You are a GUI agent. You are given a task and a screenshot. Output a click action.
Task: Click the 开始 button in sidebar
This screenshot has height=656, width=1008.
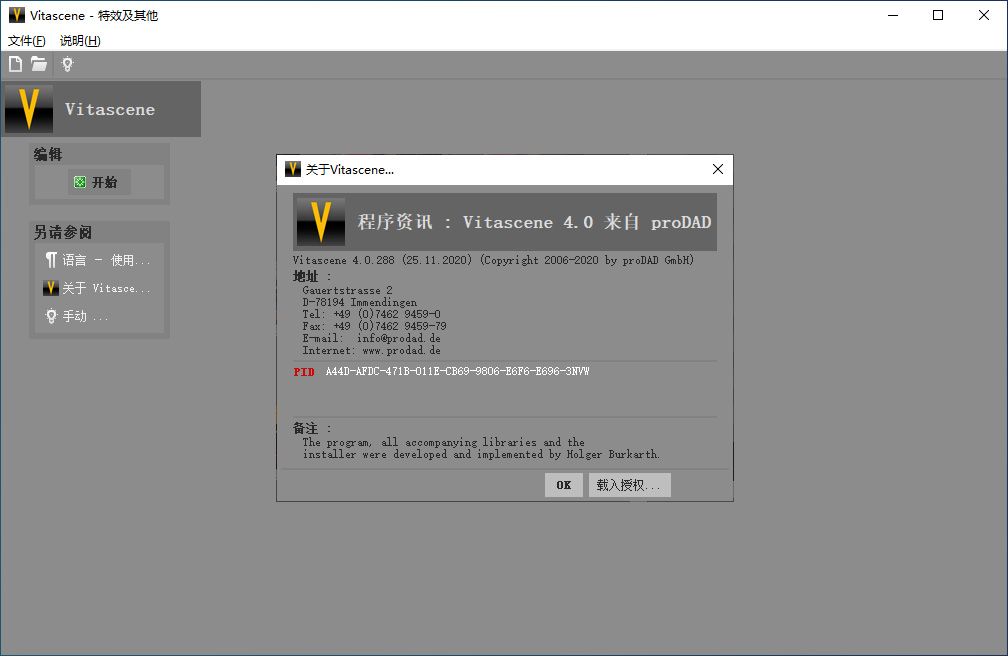[x=99, y=182]
